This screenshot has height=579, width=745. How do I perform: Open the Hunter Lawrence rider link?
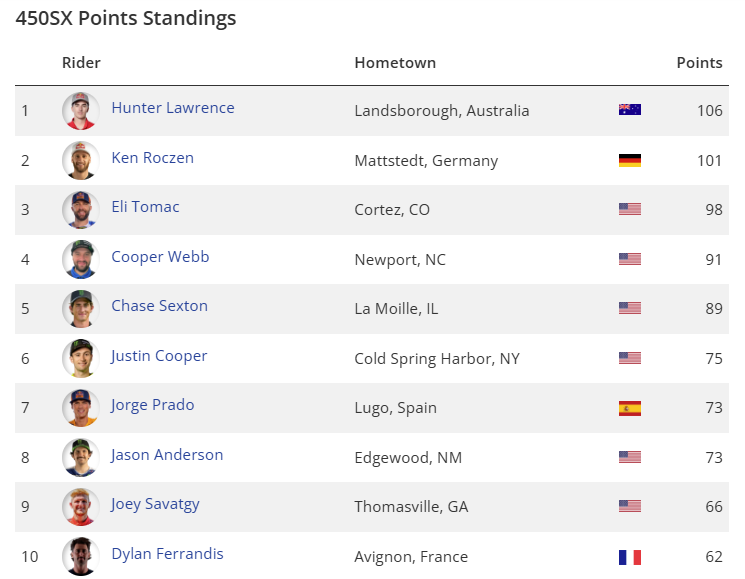(x=173, y=108)
